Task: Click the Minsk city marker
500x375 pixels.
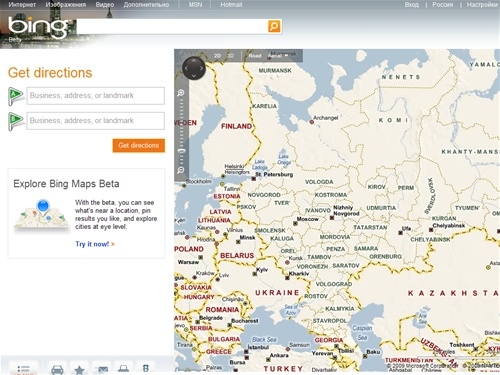Action: pyautogui.click(x=238, y=242)
